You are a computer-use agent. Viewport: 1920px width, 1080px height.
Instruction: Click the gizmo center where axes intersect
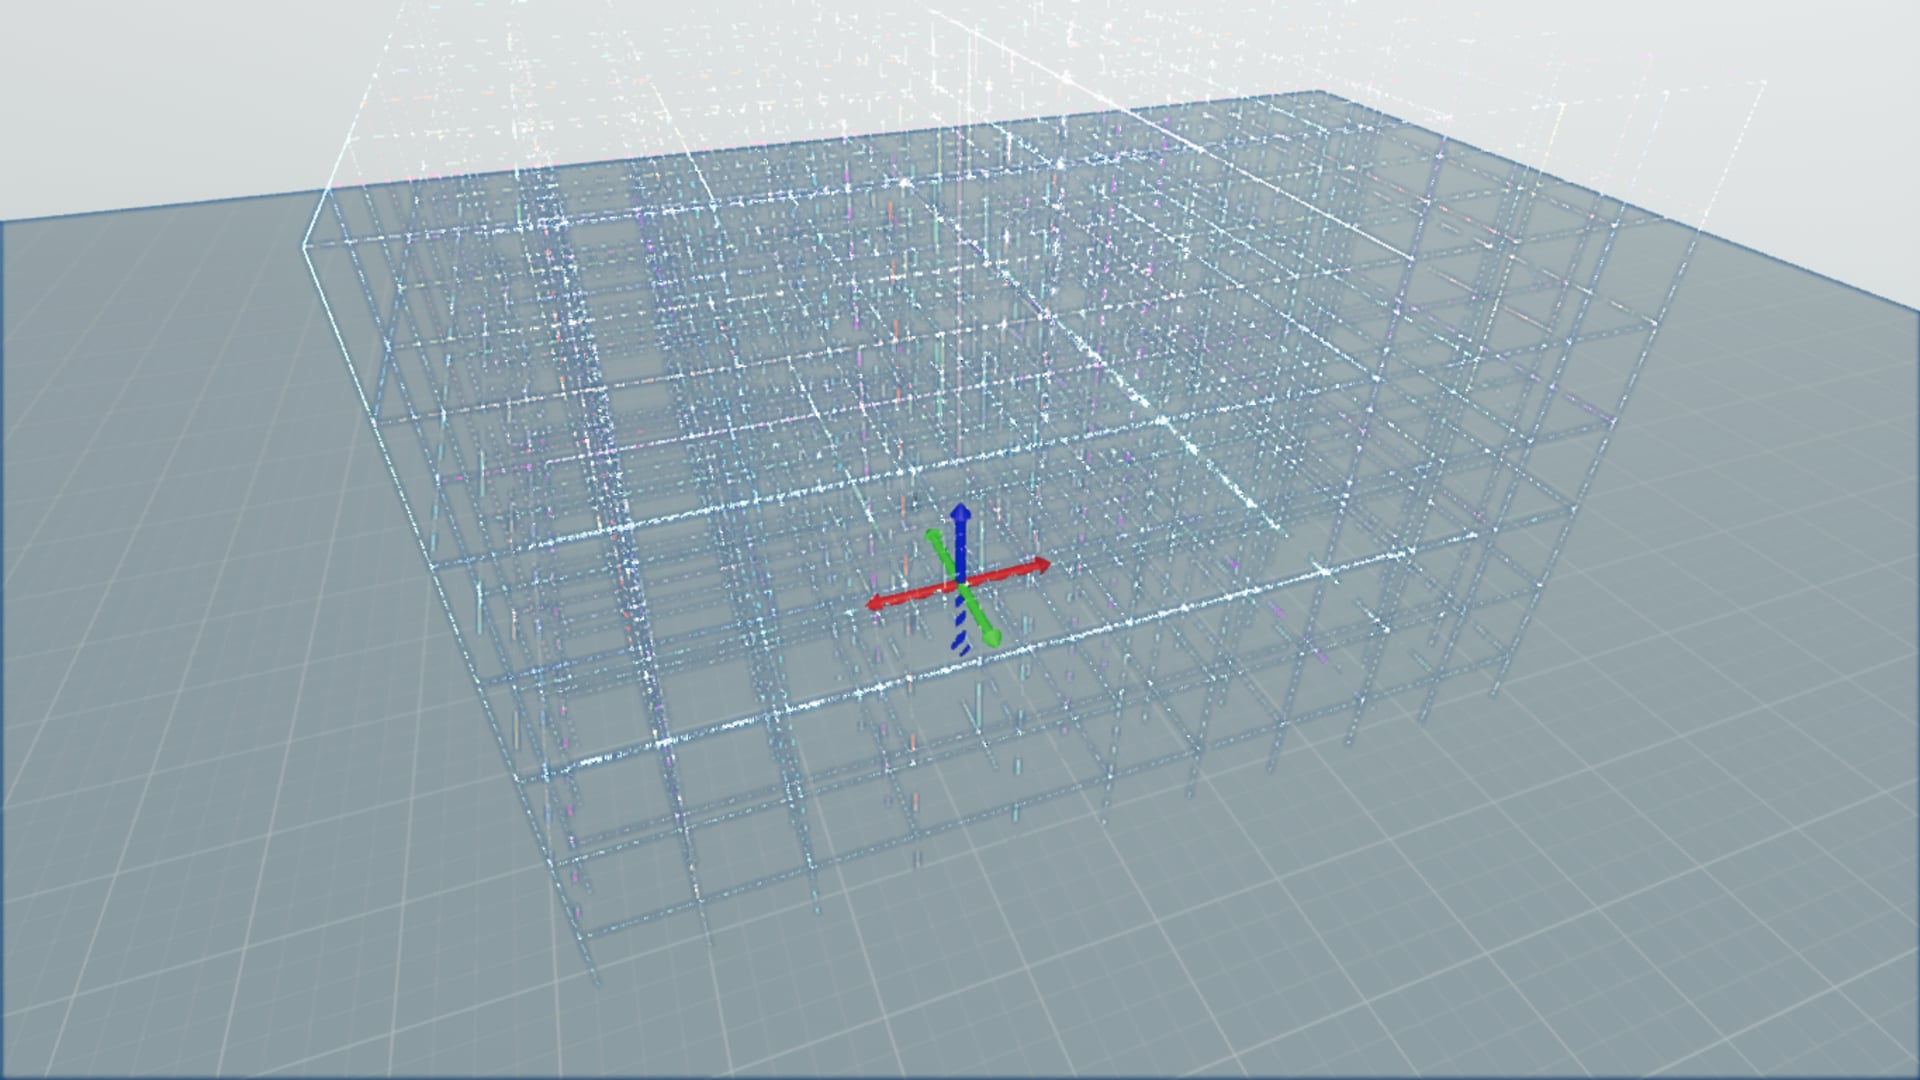click(x=959, y=583)
